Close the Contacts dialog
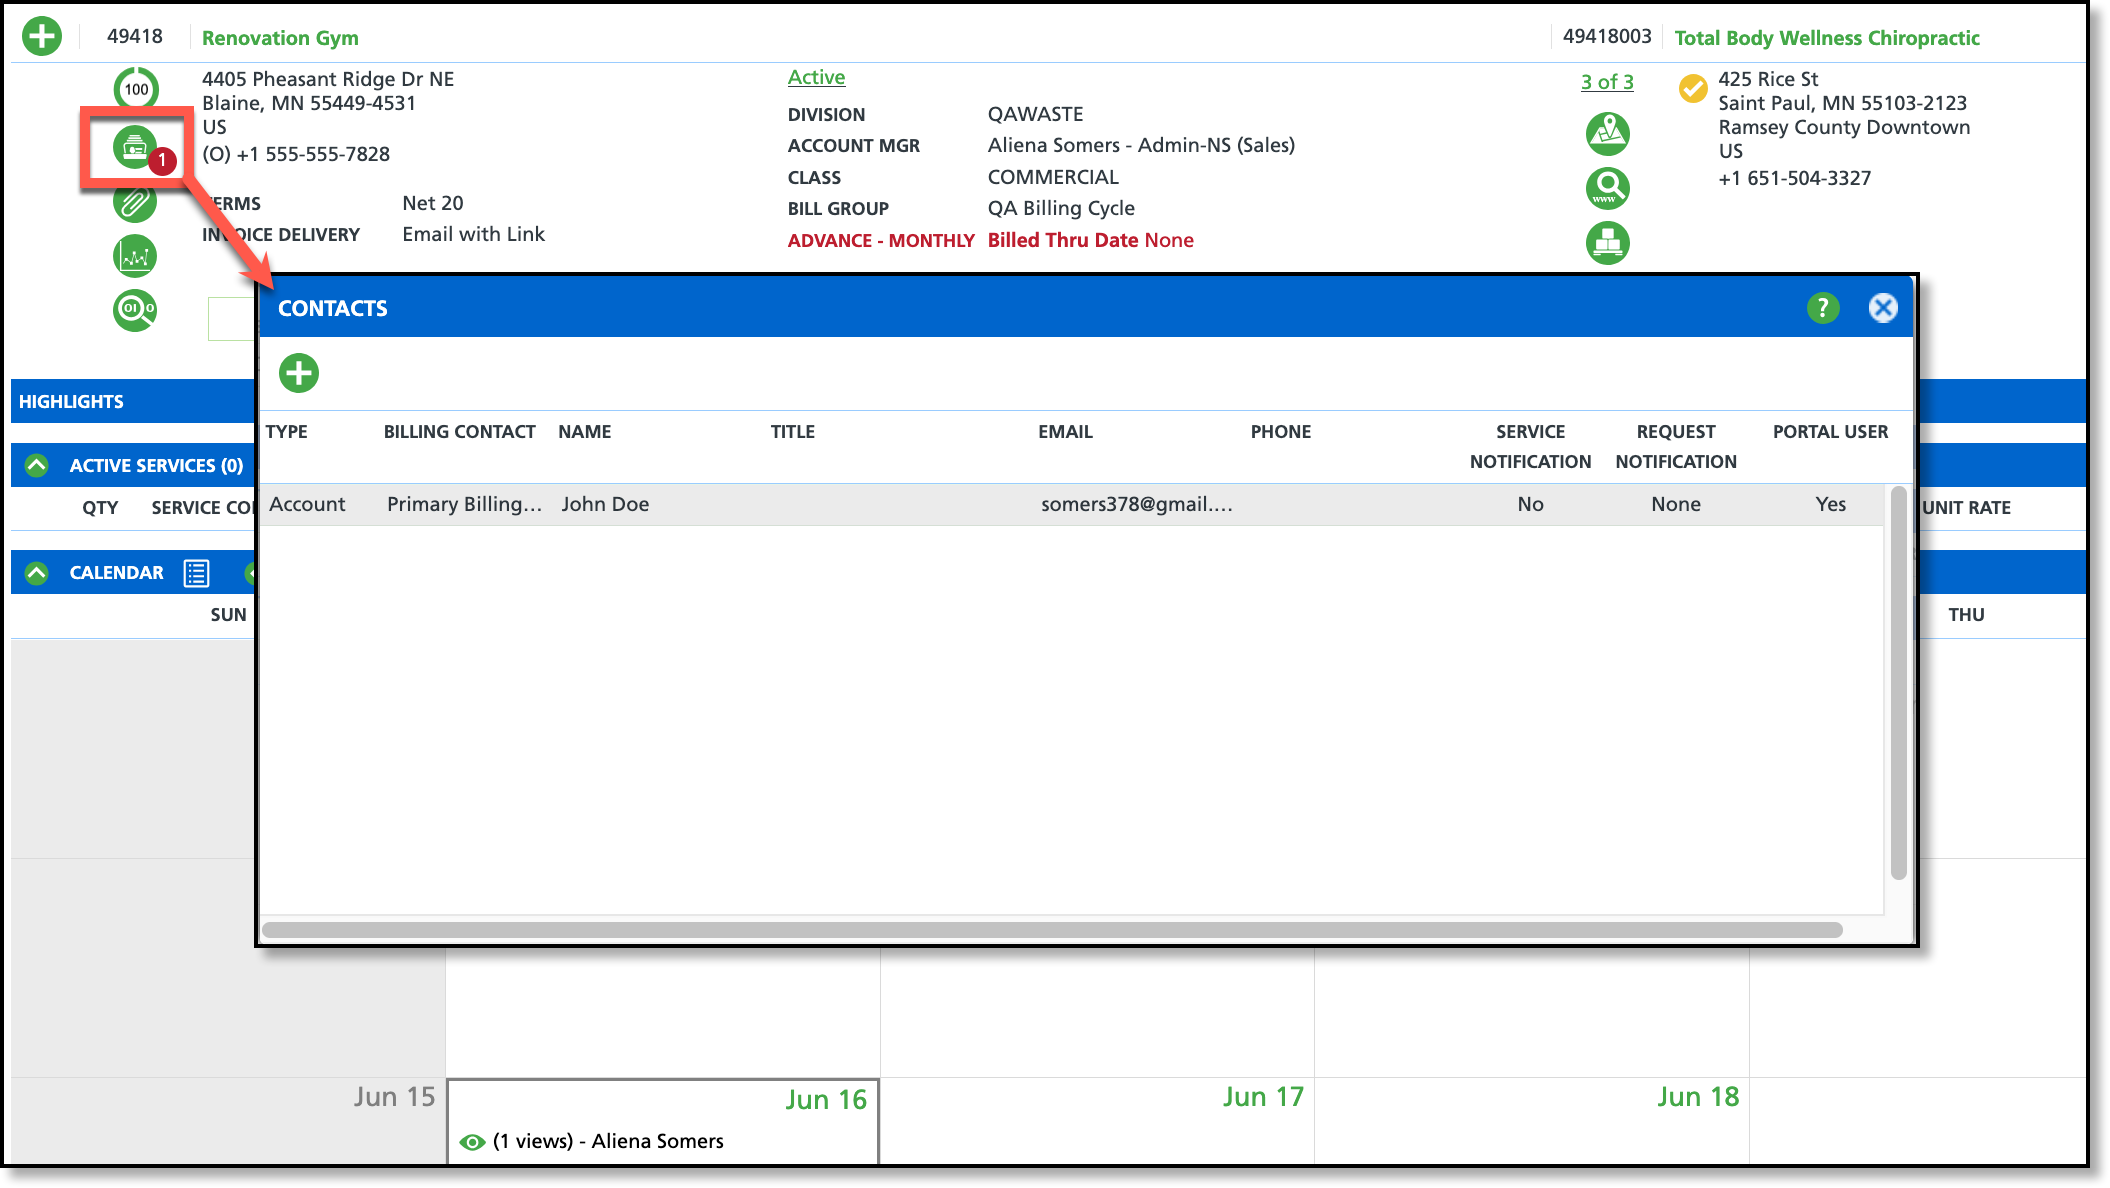Screen dimensions: 2110x1188 1882,308
